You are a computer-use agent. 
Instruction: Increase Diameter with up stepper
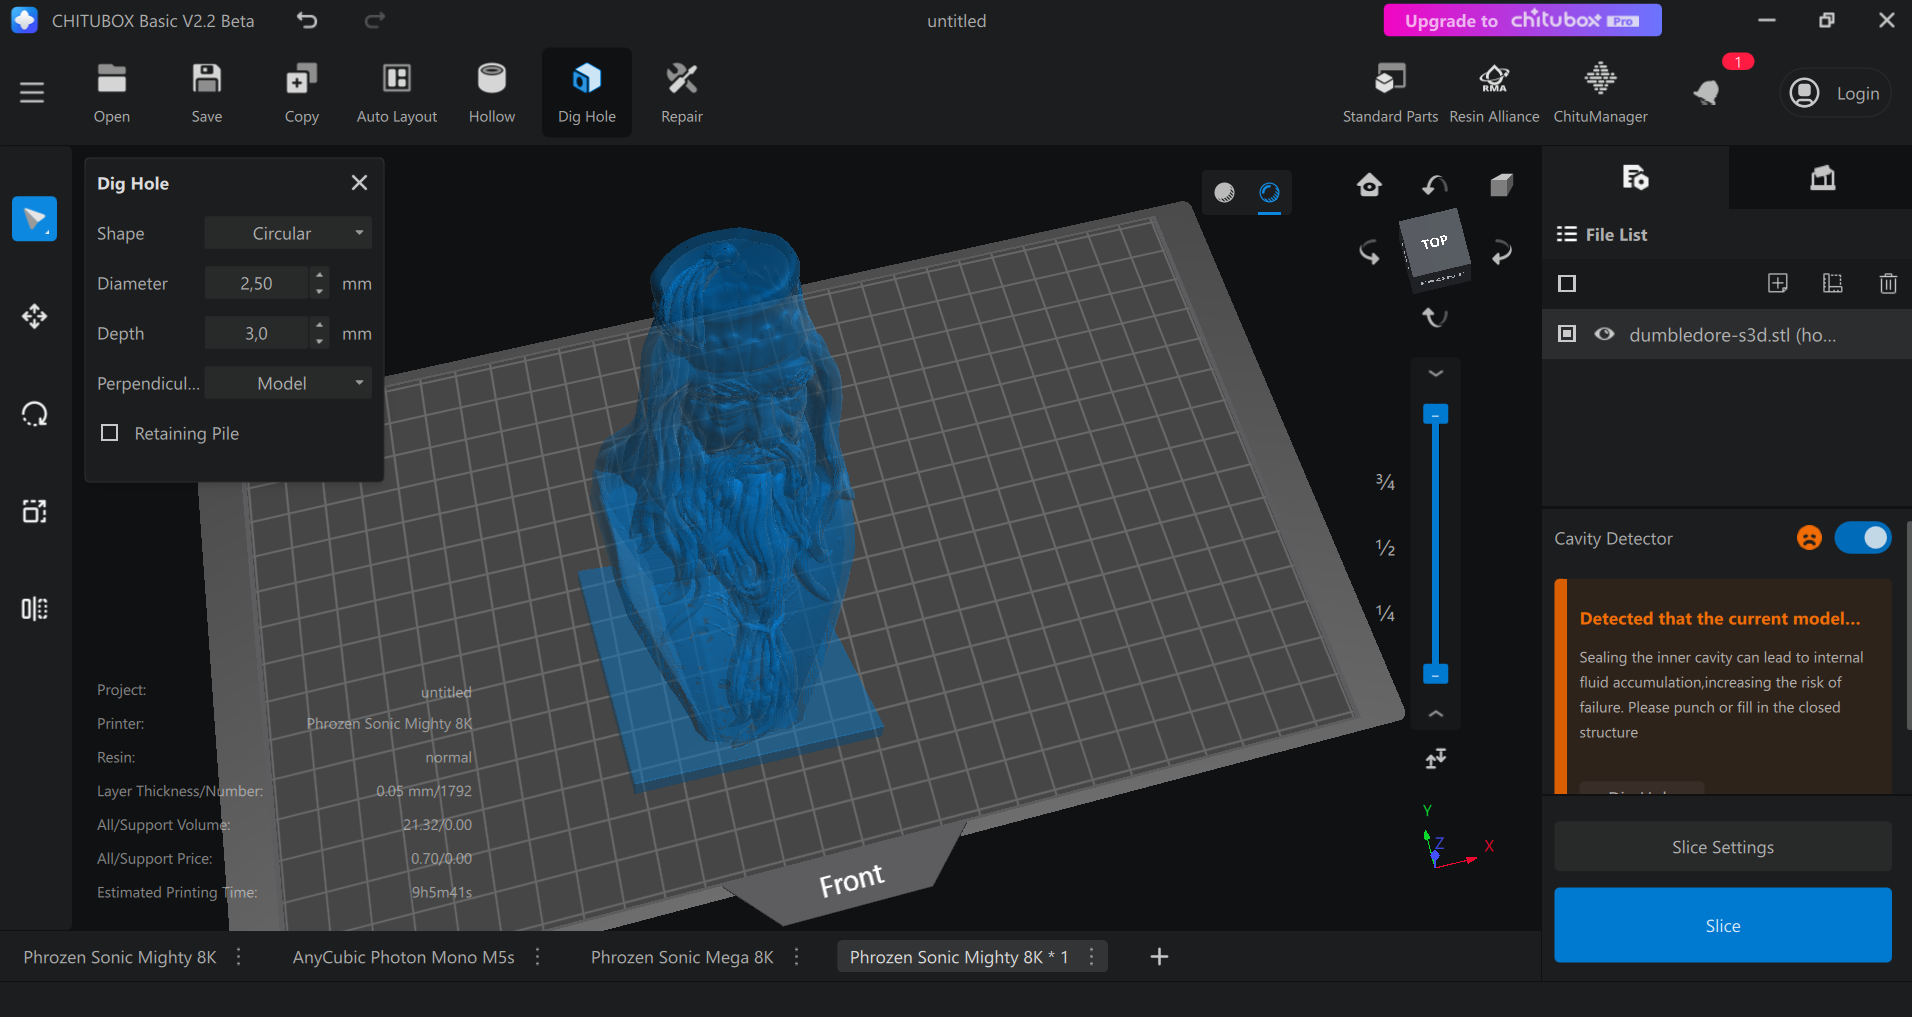click(319, 275)
